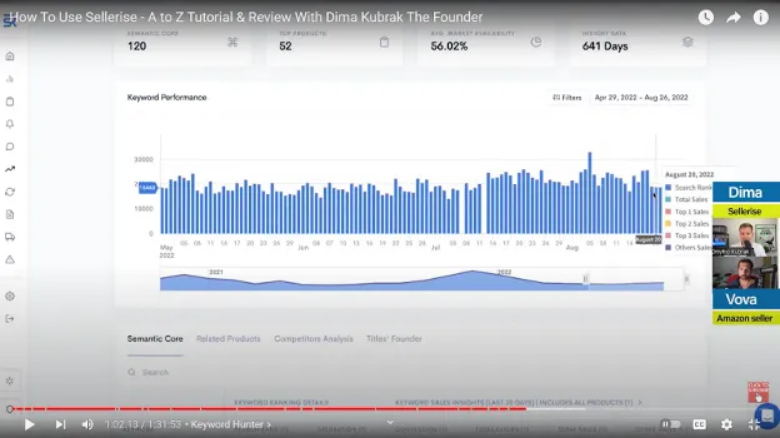Screen dimensions: 780x438
Task: Toggle the autoplay switch
Action: tap(671, 424)
